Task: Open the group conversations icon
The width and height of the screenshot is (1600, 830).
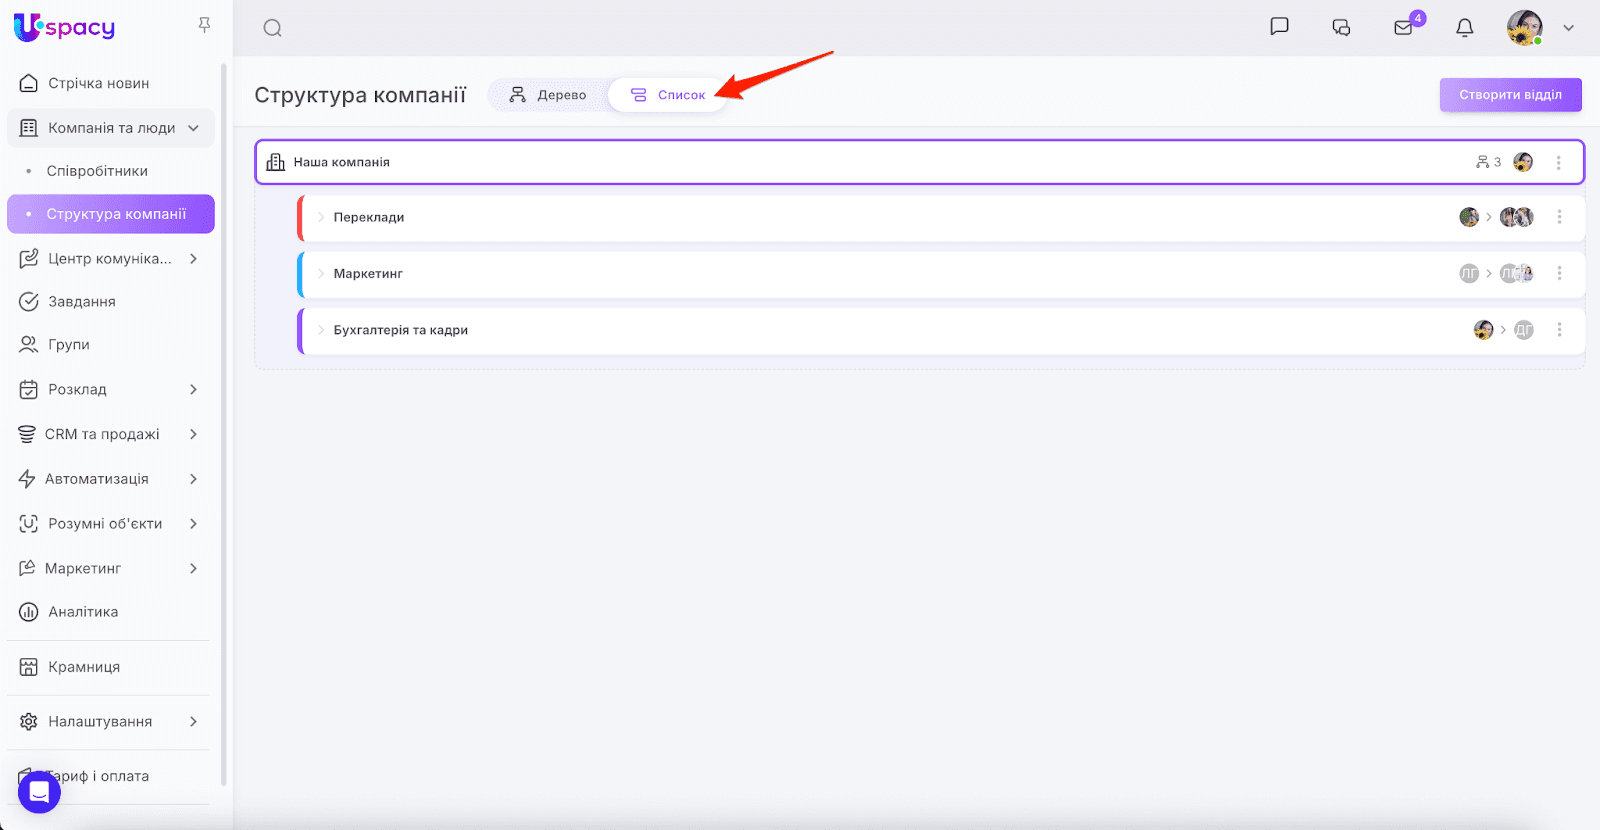Action: pos(1341,28)
